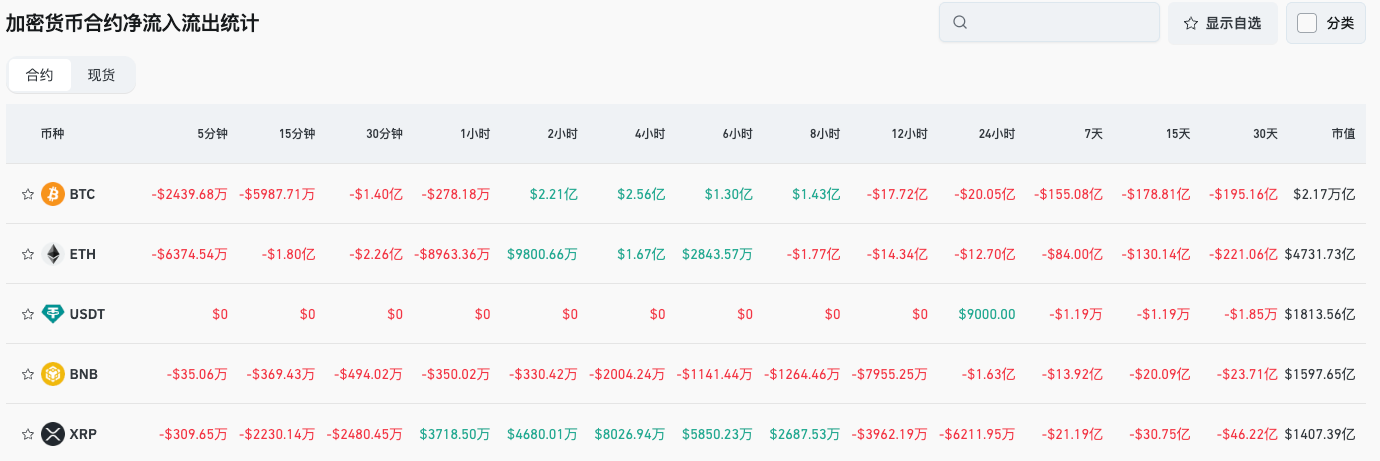
Task: Add ETH to favorites with star
Action: (x=28, y=254)
